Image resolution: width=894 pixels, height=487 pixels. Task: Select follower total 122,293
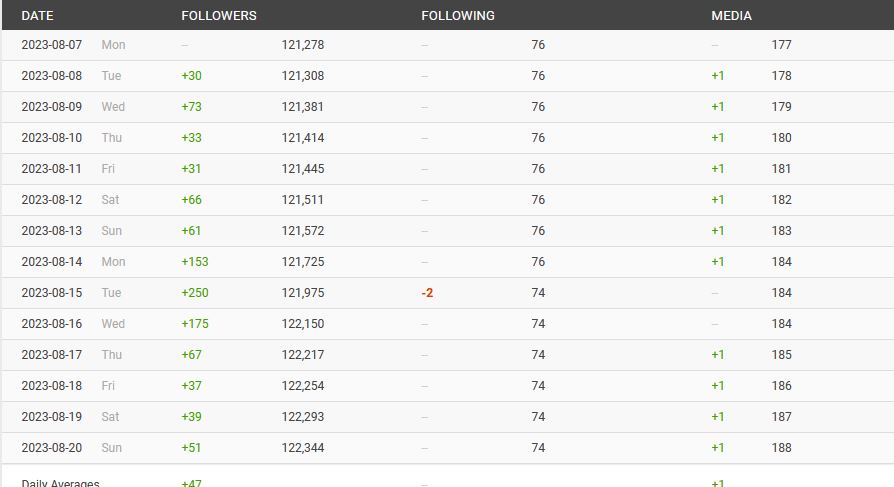point(303,417)
